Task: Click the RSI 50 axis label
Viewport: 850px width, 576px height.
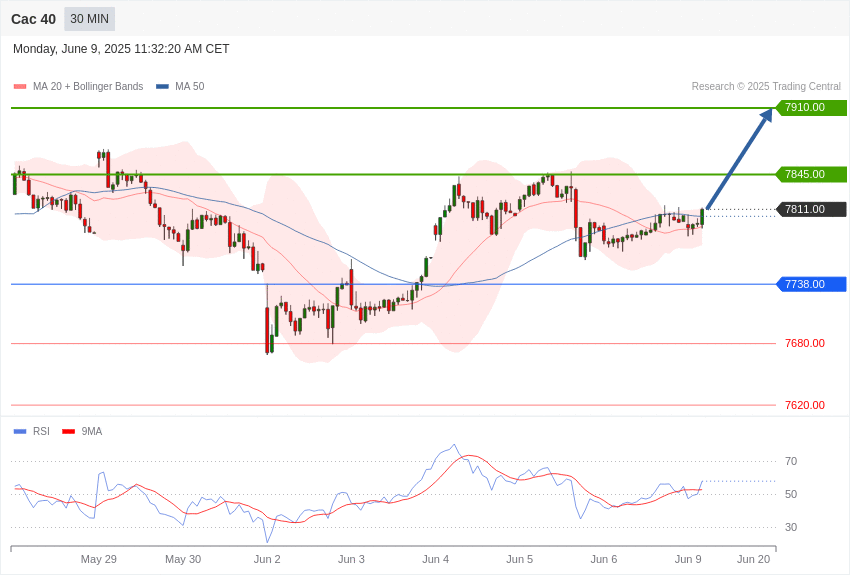Action: click(x=791, y=494)
